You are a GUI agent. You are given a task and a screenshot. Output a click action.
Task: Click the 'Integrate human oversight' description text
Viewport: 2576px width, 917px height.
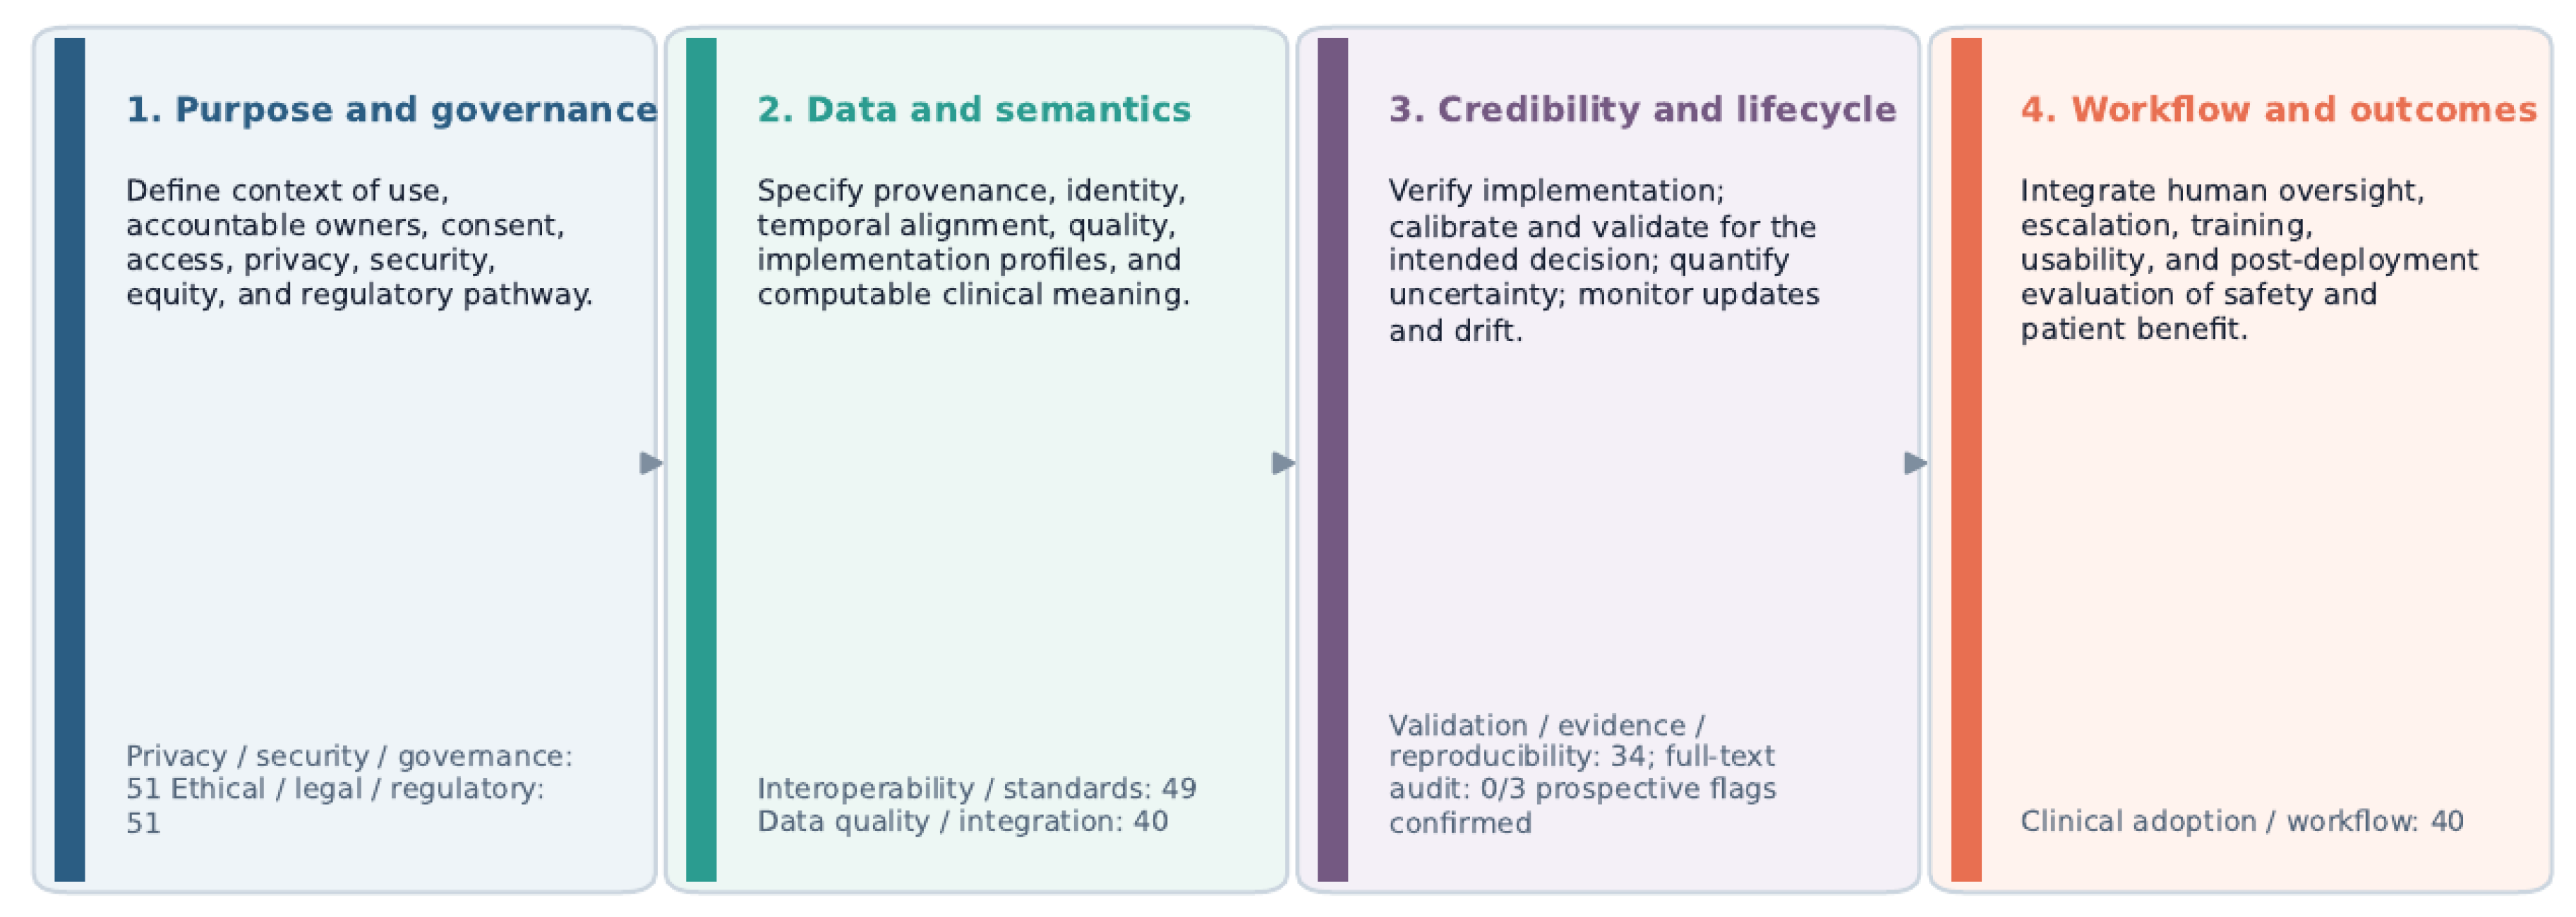(x=2249, y=260)
